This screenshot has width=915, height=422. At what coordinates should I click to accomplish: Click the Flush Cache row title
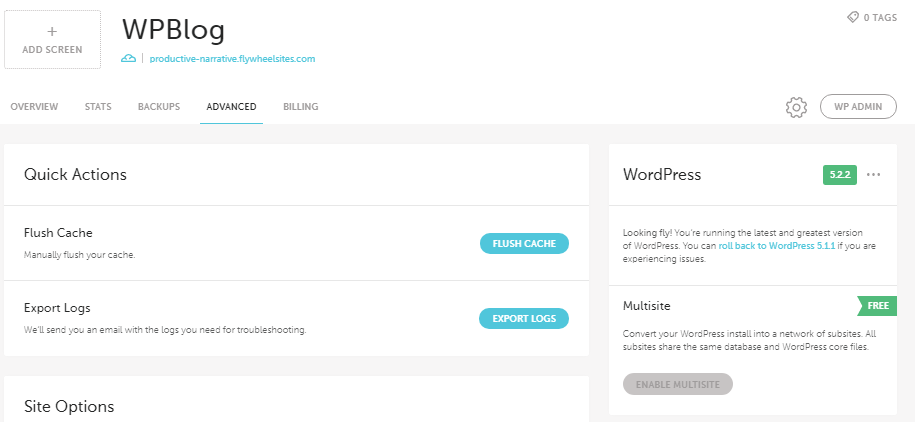[x=58, y=233]
